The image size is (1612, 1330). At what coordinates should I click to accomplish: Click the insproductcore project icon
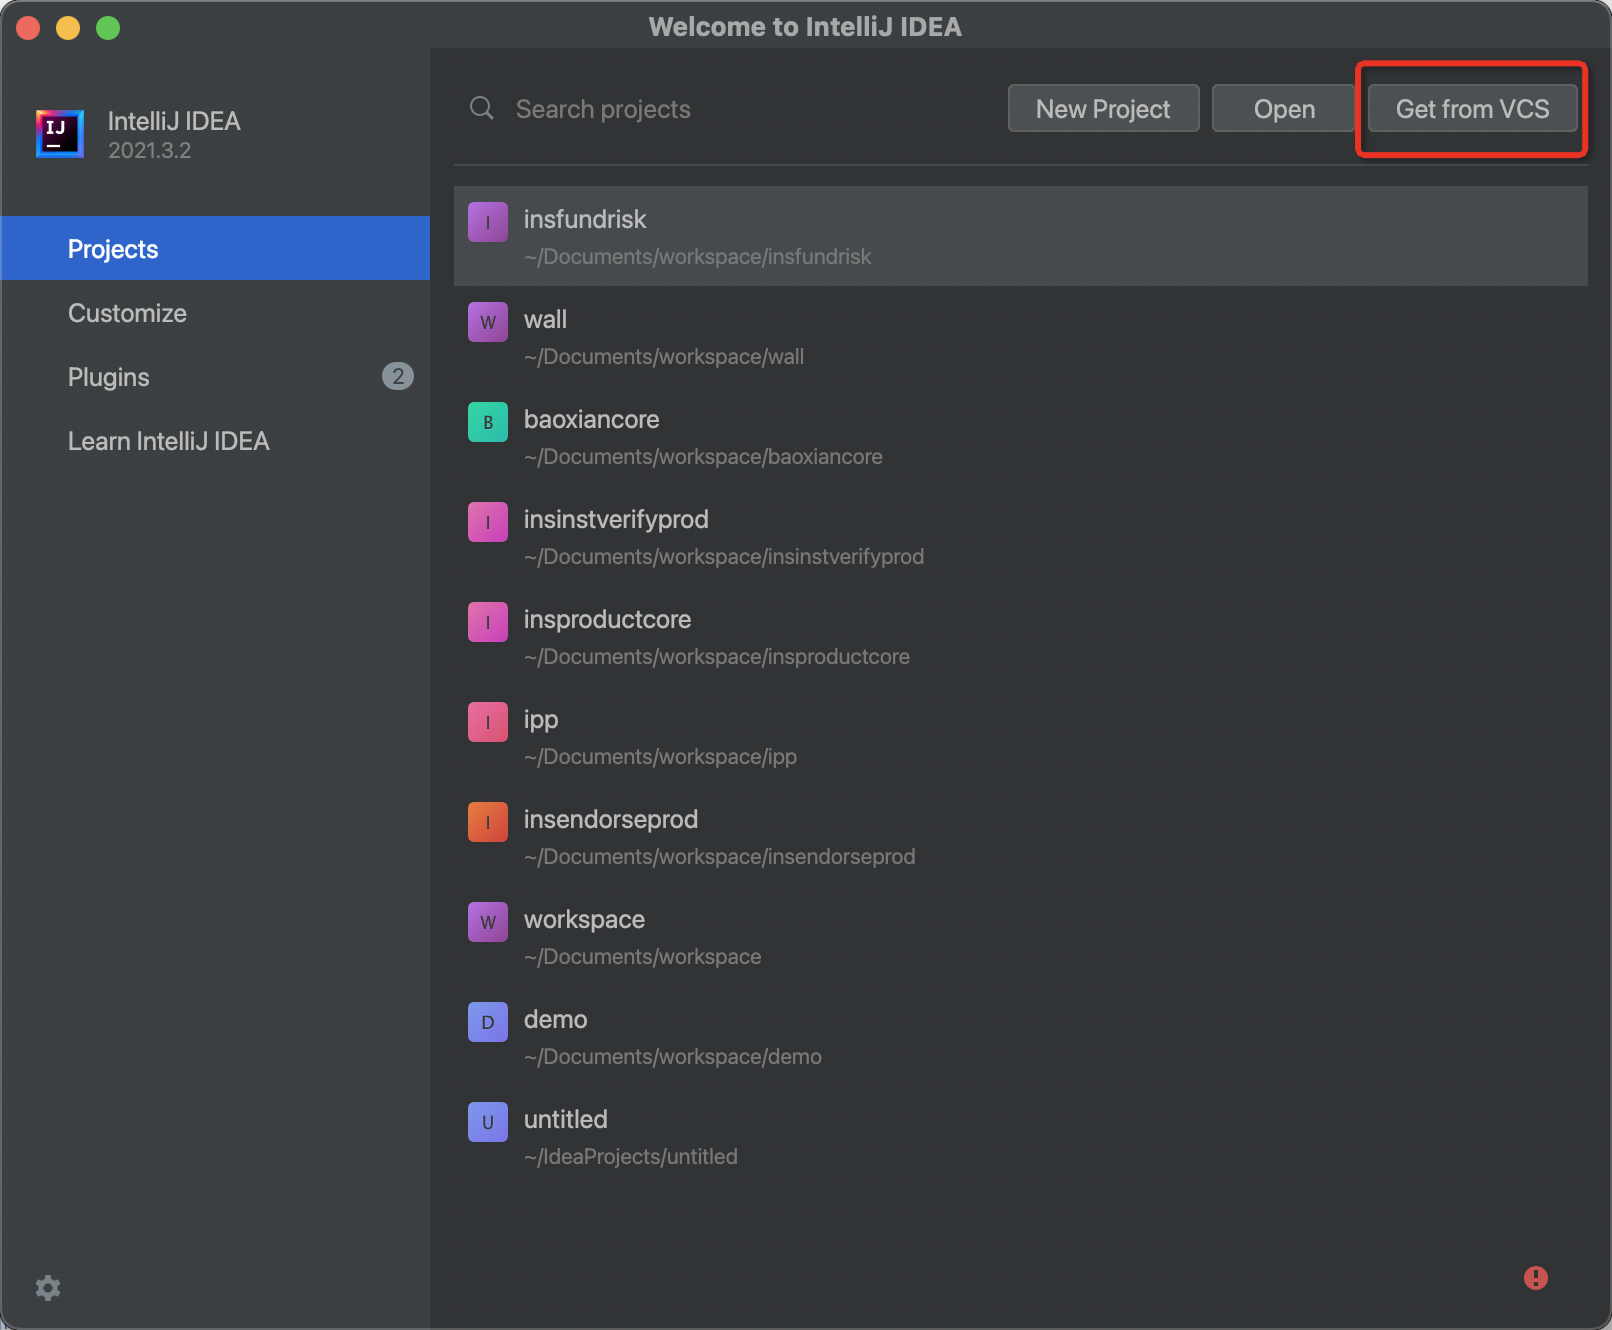[488, 622]
